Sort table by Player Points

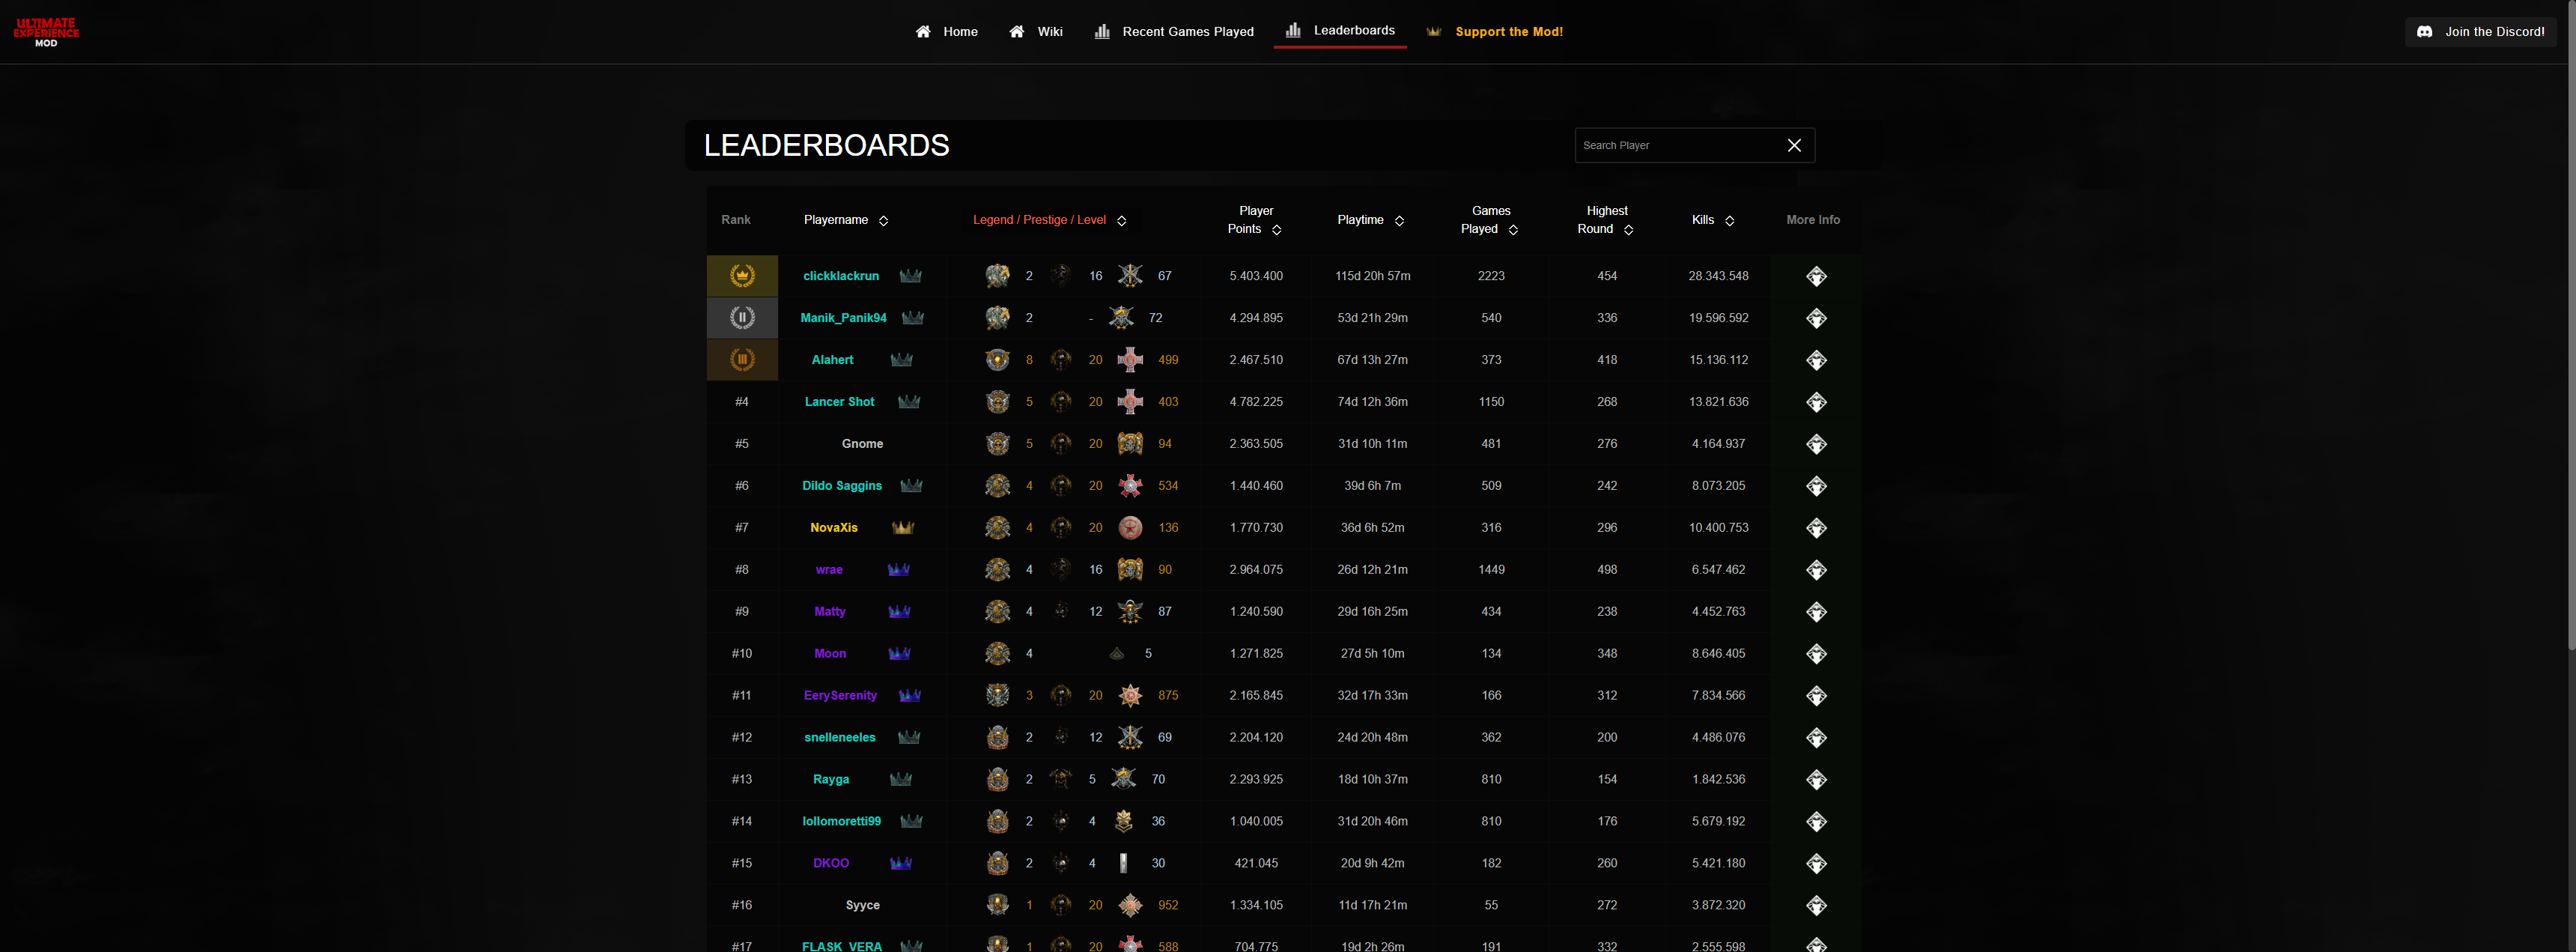(1276, 230)
